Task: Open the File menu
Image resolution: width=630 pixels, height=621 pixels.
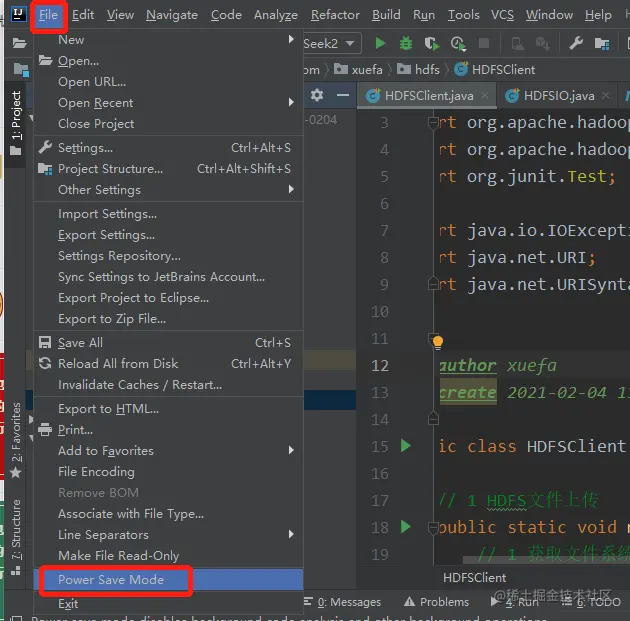Action: click(49, 15)
